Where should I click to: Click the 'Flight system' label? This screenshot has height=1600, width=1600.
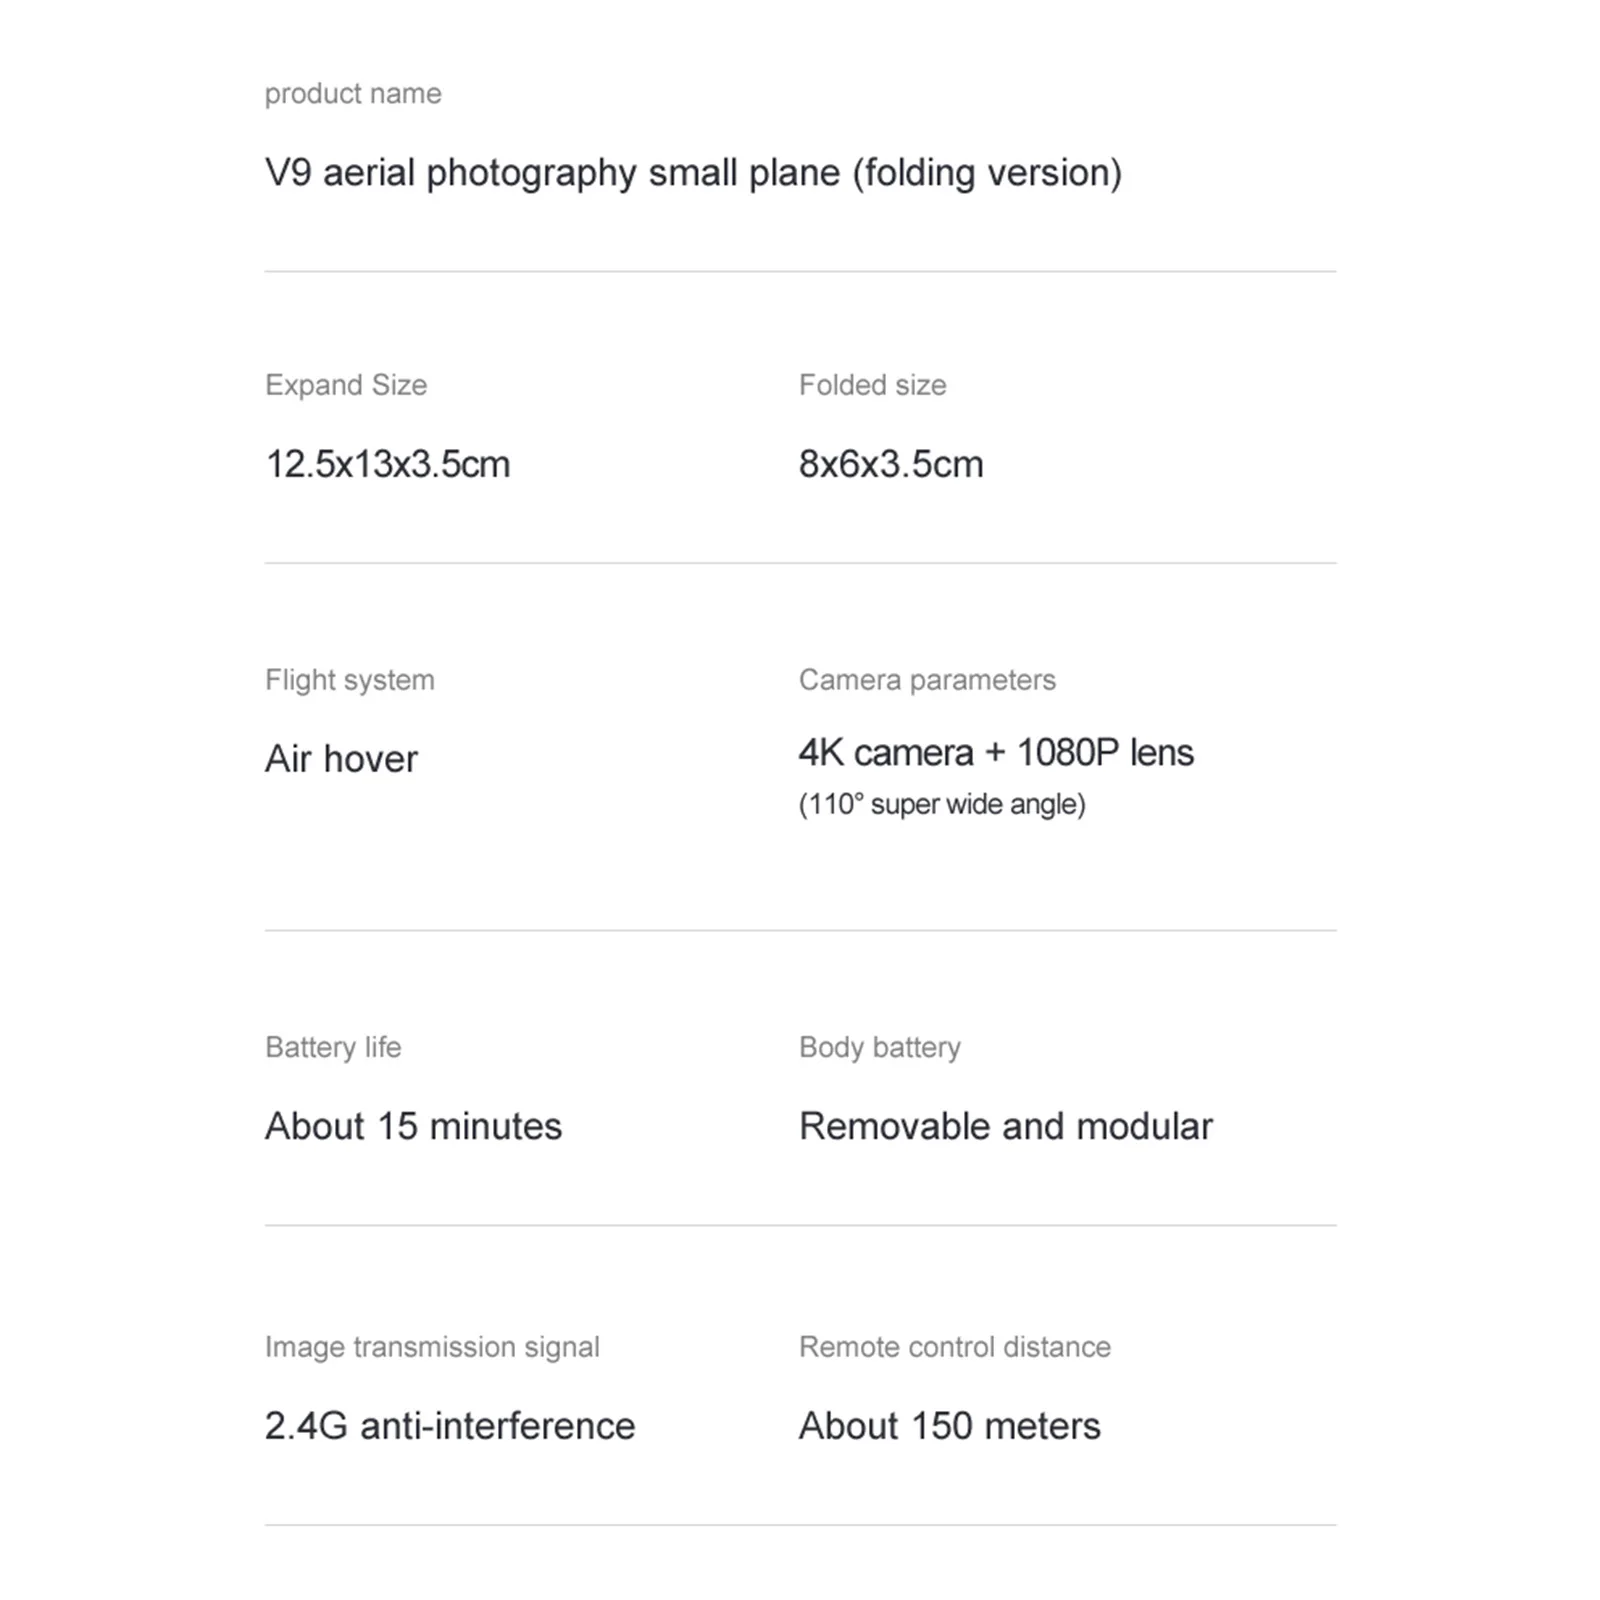click(349, 680)
